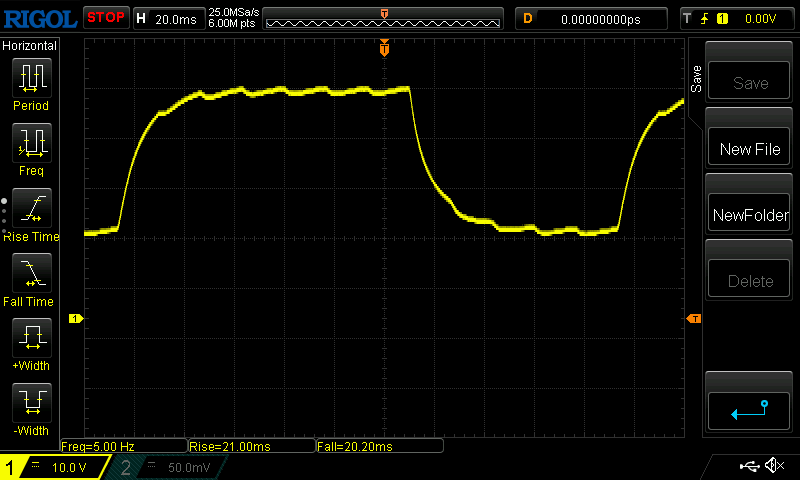Click the orange trigger level marker at right edge
Viewport: 800px width, 480px height.
click(694, 319)
